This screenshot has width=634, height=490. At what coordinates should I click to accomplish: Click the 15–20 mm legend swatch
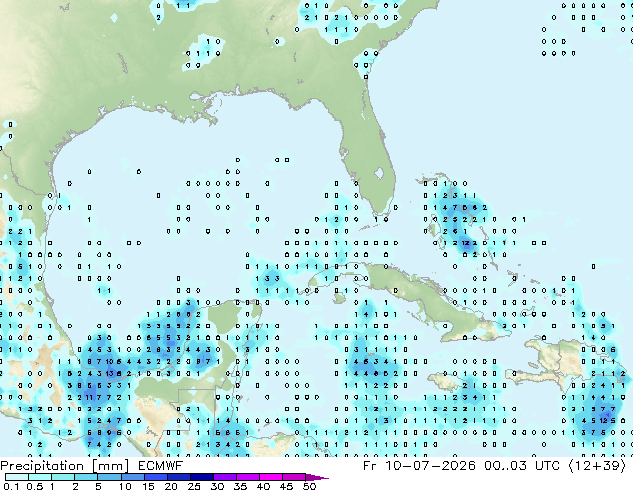pyautogui.click(x=156, y=477)
